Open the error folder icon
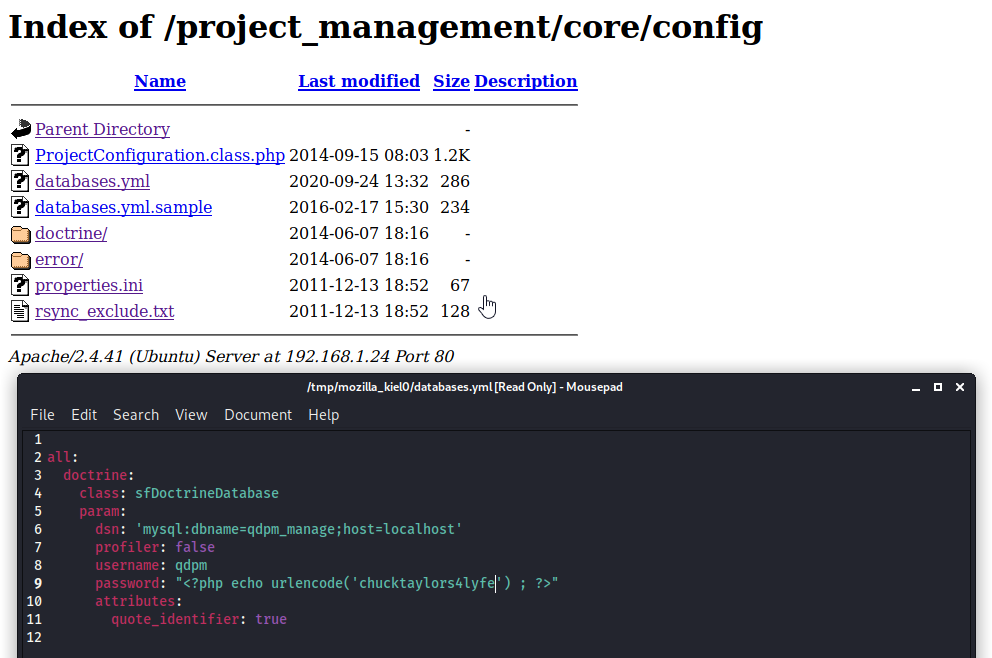This screenshot has height=658, width=992. click(x=20, y=259)
